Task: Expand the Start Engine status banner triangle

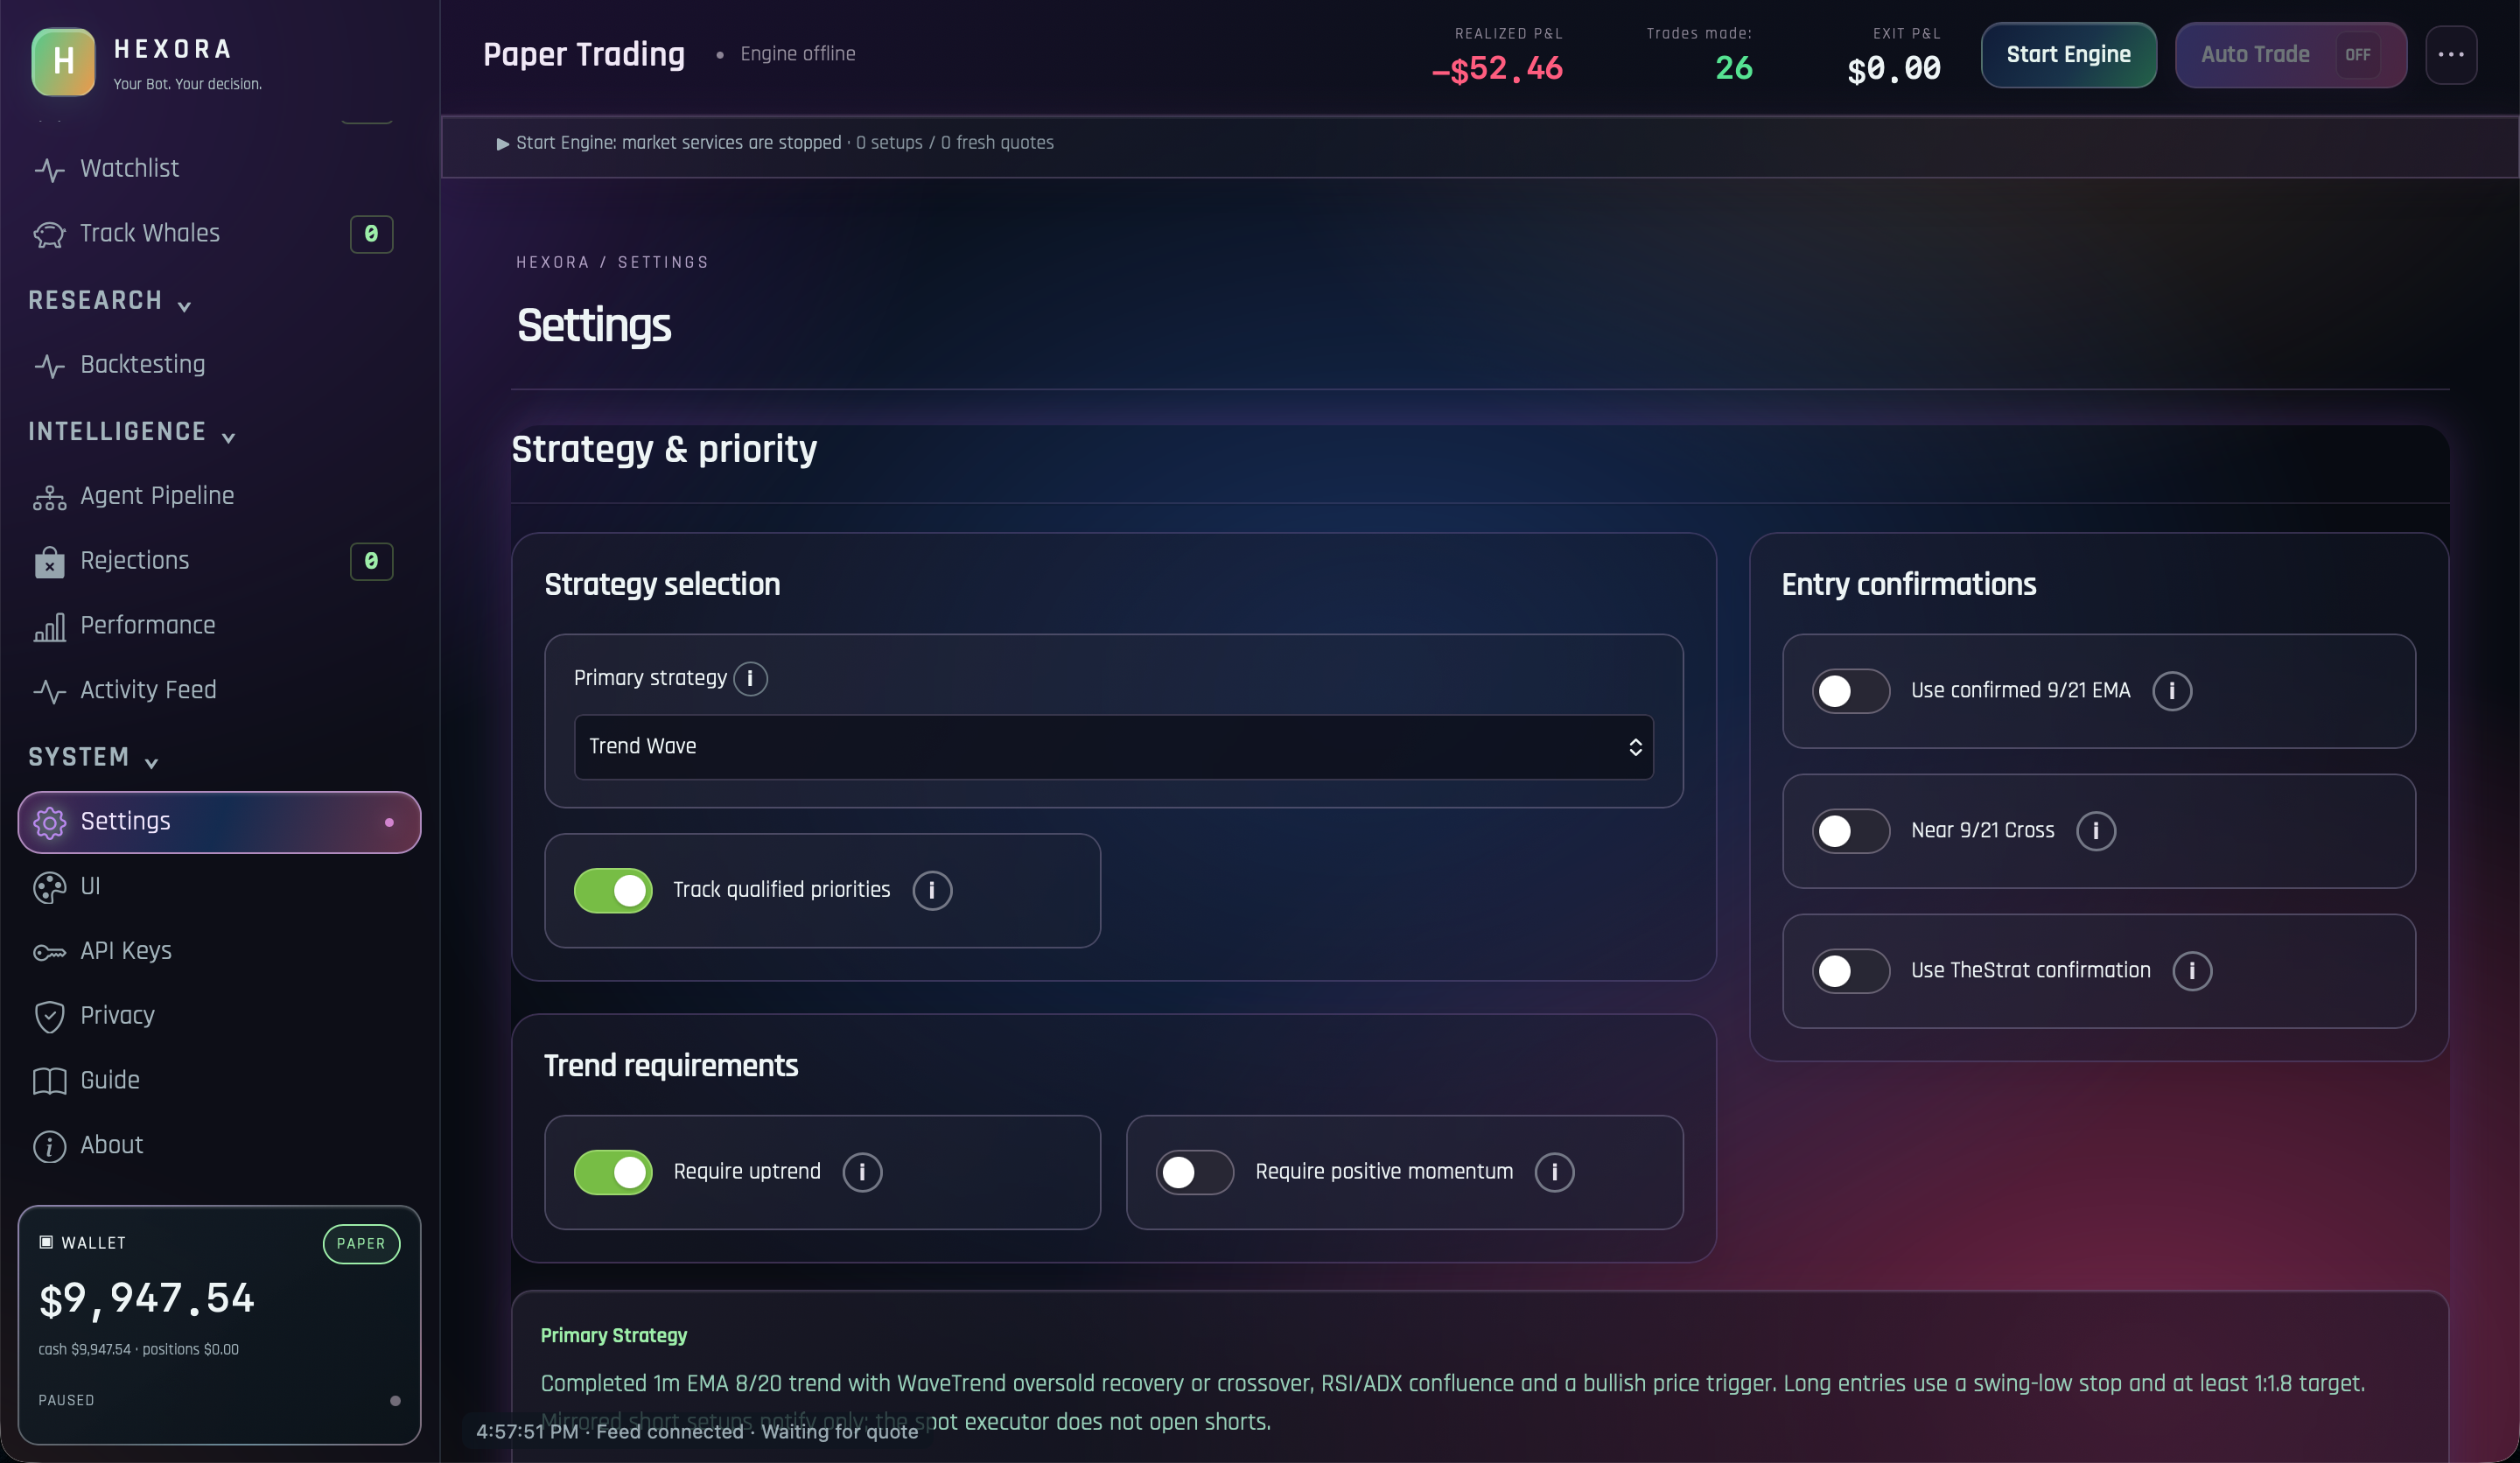Action: [503, 144]
